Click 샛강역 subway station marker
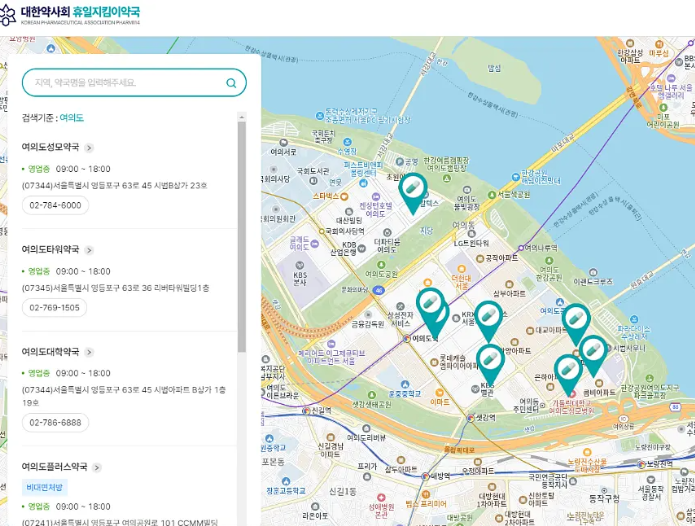 471,418
